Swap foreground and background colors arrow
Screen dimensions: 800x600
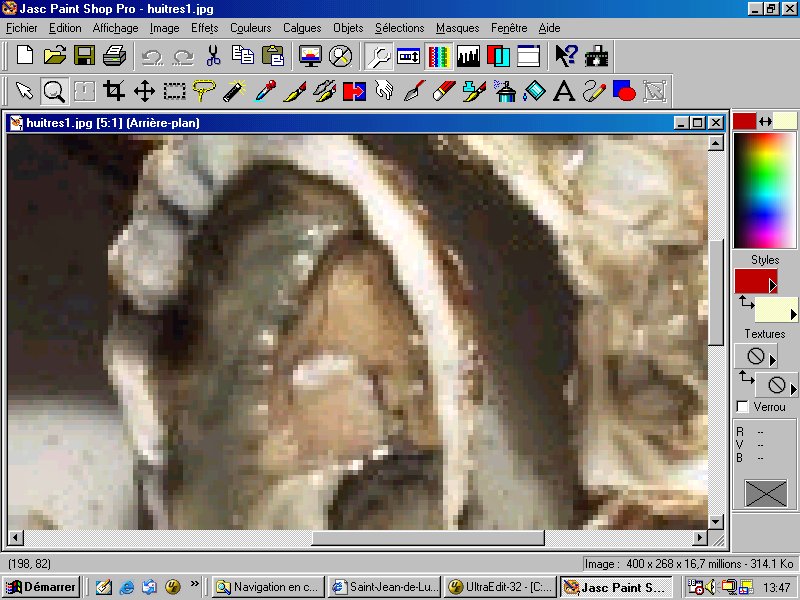tap(765, 121)
